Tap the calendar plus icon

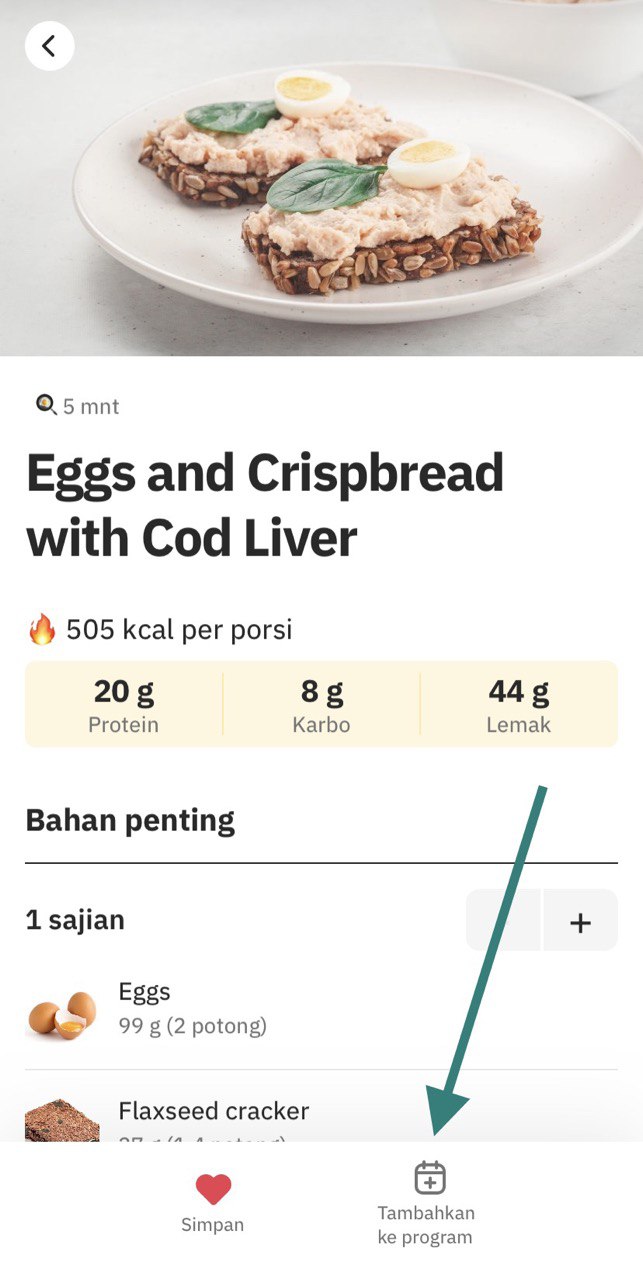[x=430, y=1177]
